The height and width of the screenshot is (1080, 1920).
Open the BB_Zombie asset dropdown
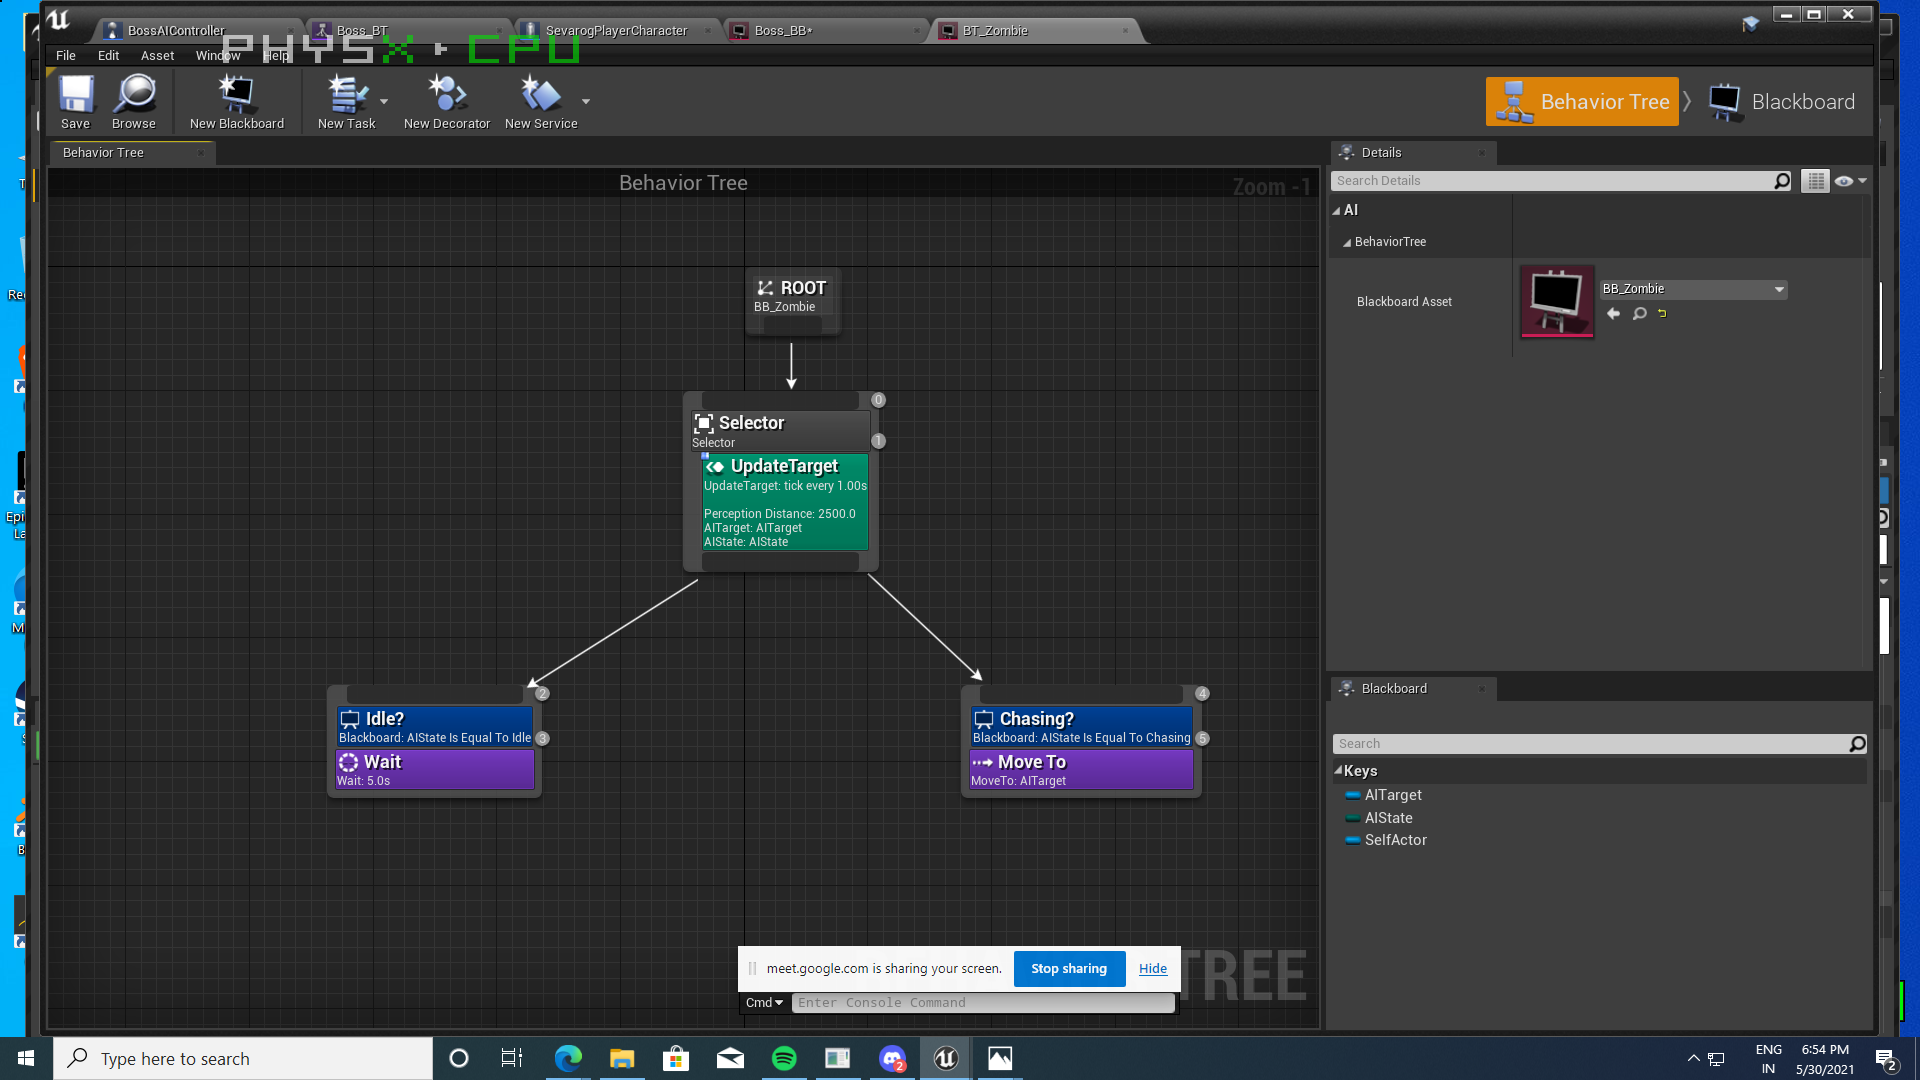(1779, 289)
